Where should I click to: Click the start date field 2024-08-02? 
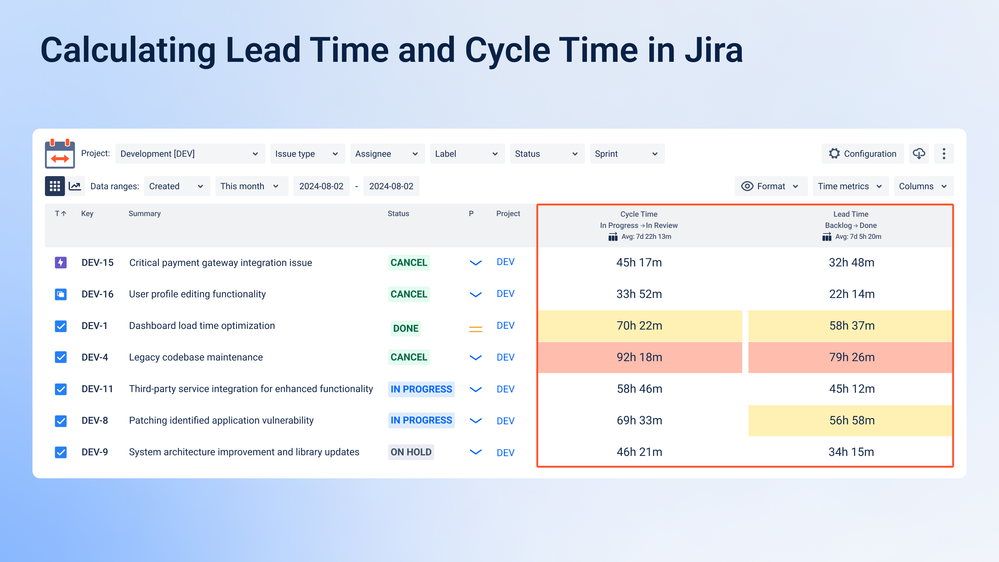(321, 186)
